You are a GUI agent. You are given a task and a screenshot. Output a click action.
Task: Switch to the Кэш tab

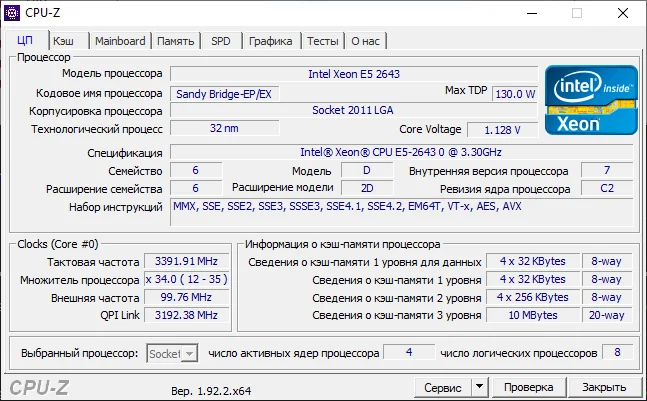68,41
